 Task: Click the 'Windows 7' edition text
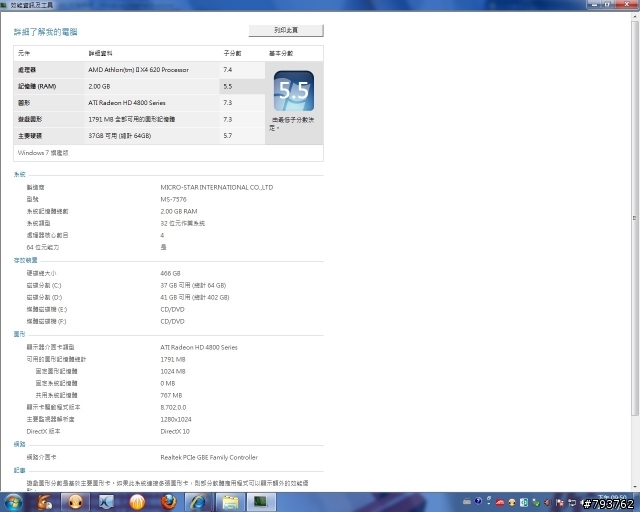43,153
